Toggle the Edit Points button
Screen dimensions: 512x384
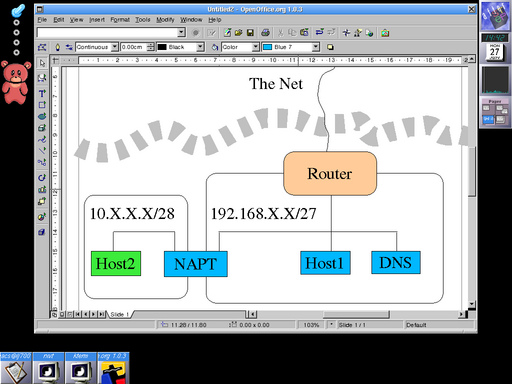click(x=42, y=47)
